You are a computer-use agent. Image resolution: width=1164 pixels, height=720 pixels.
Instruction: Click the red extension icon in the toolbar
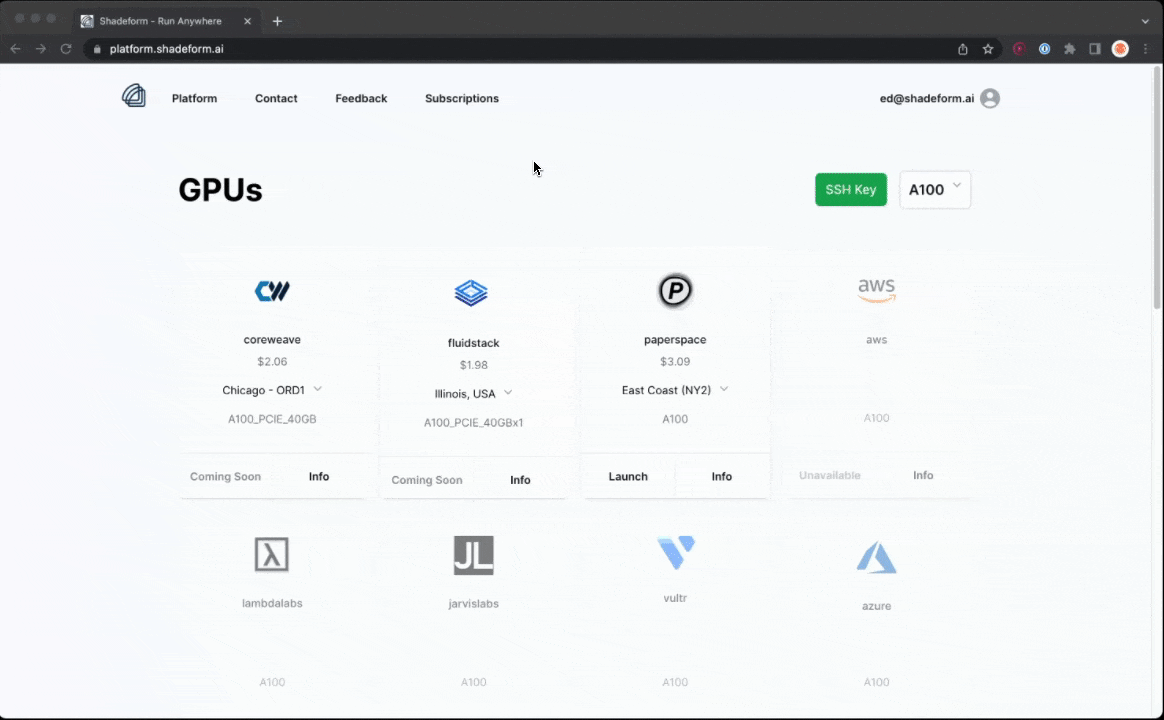coord(1019,49)
